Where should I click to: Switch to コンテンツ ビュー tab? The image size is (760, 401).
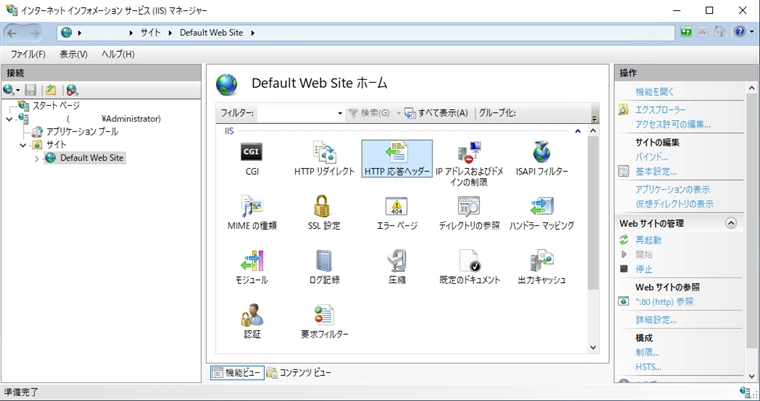(x=299, y=373)
